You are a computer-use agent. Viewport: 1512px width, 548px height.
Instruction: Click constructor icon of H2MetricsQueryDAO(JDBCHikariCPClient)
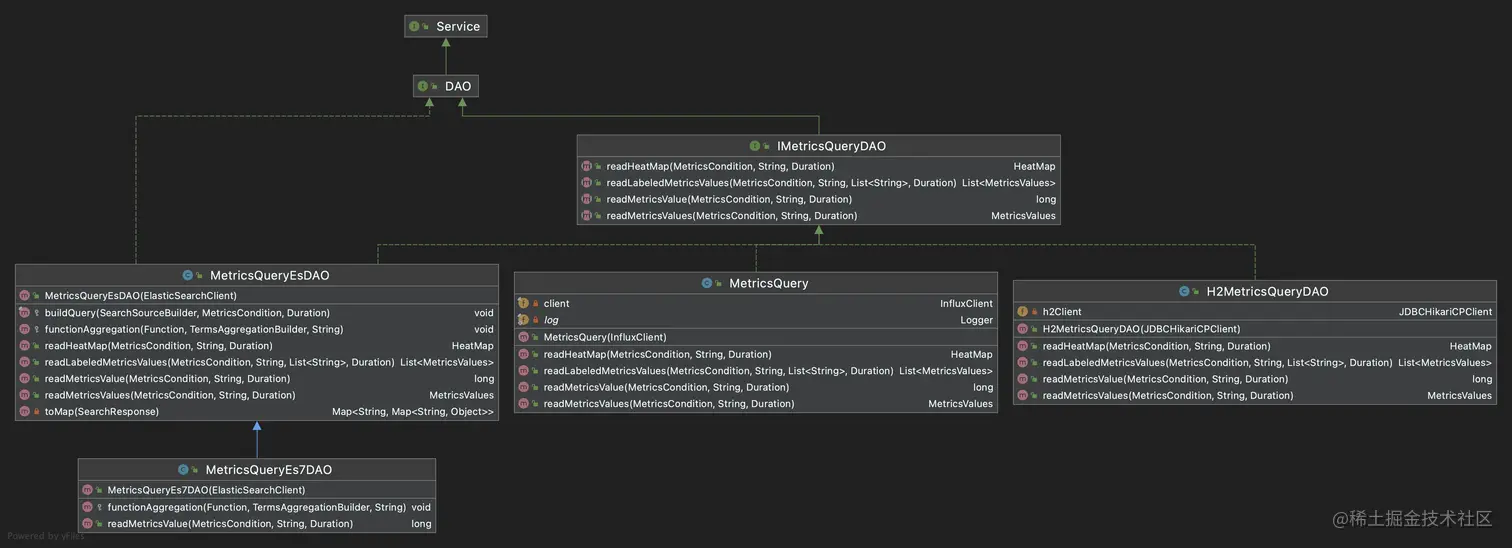coord(1022,328)
